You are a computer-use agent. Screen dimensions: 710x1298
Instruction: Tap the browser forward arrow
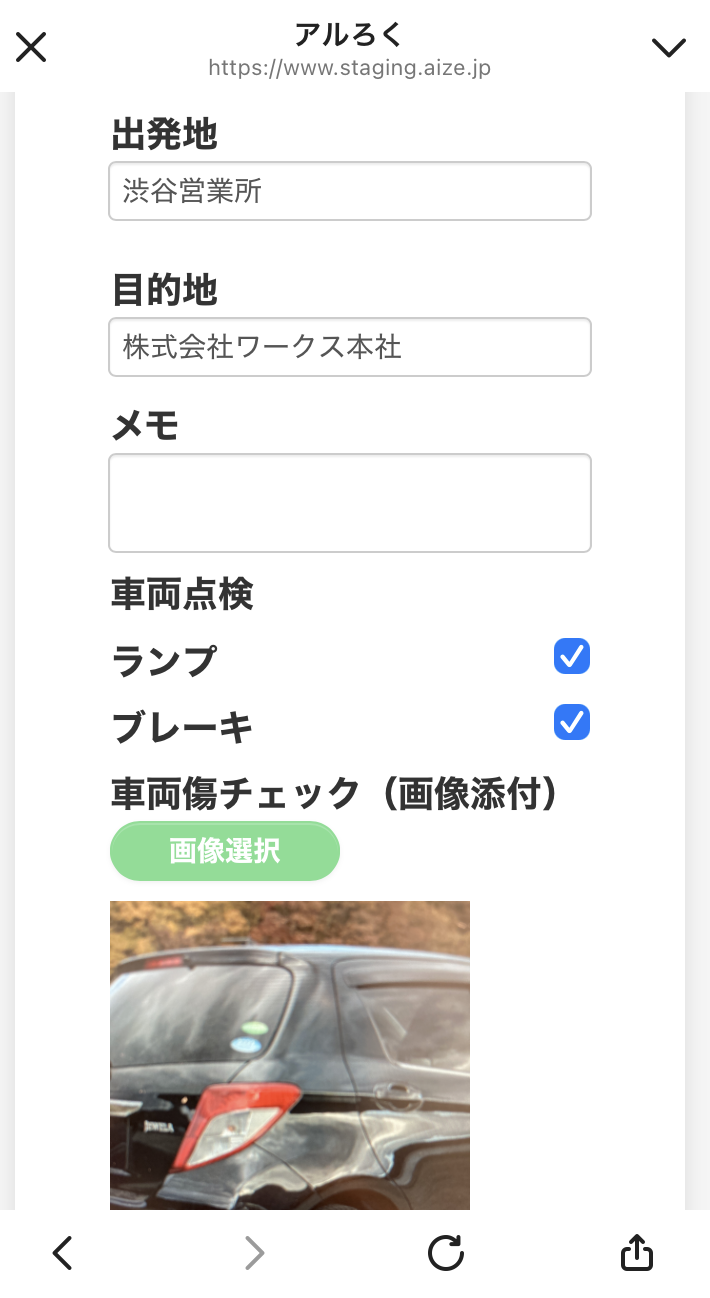(x=255, y=1253)
